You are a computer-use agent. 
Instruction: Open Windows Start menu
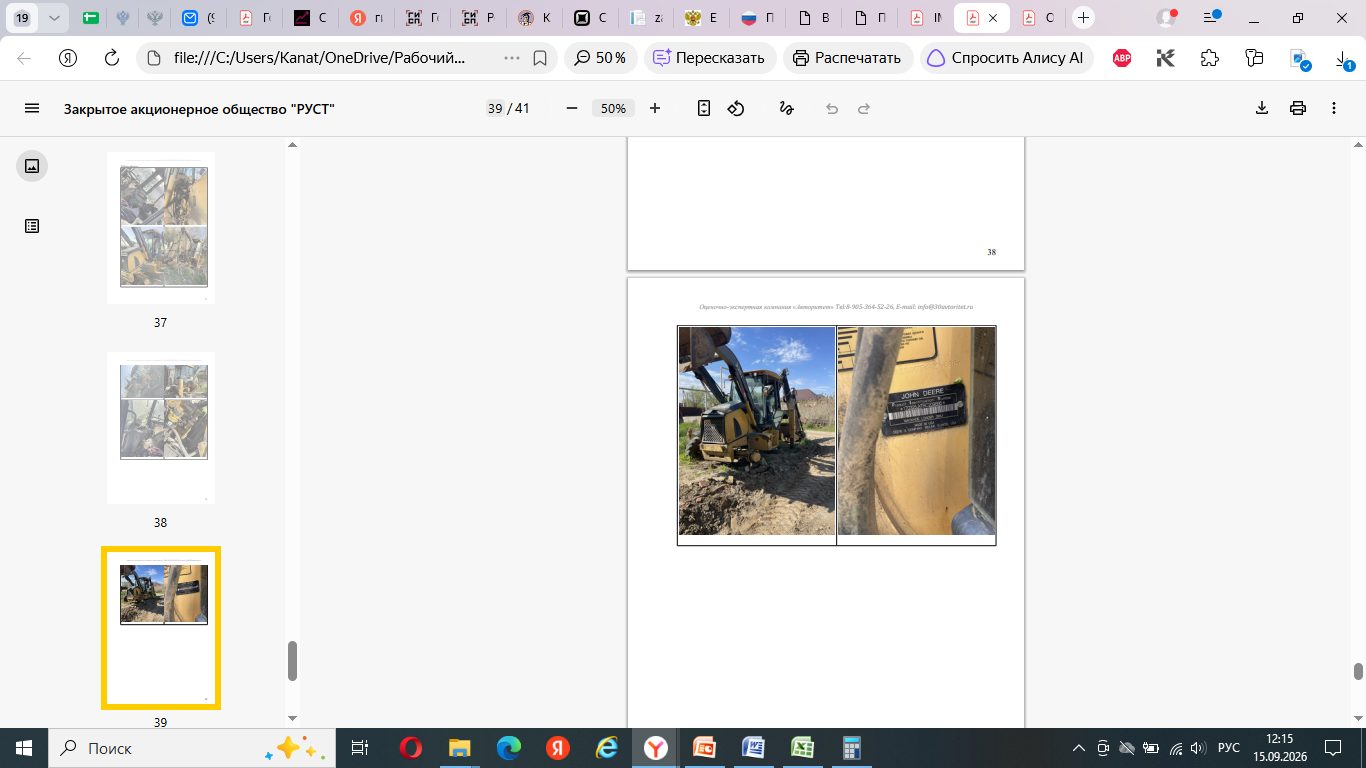click(24, 748)
